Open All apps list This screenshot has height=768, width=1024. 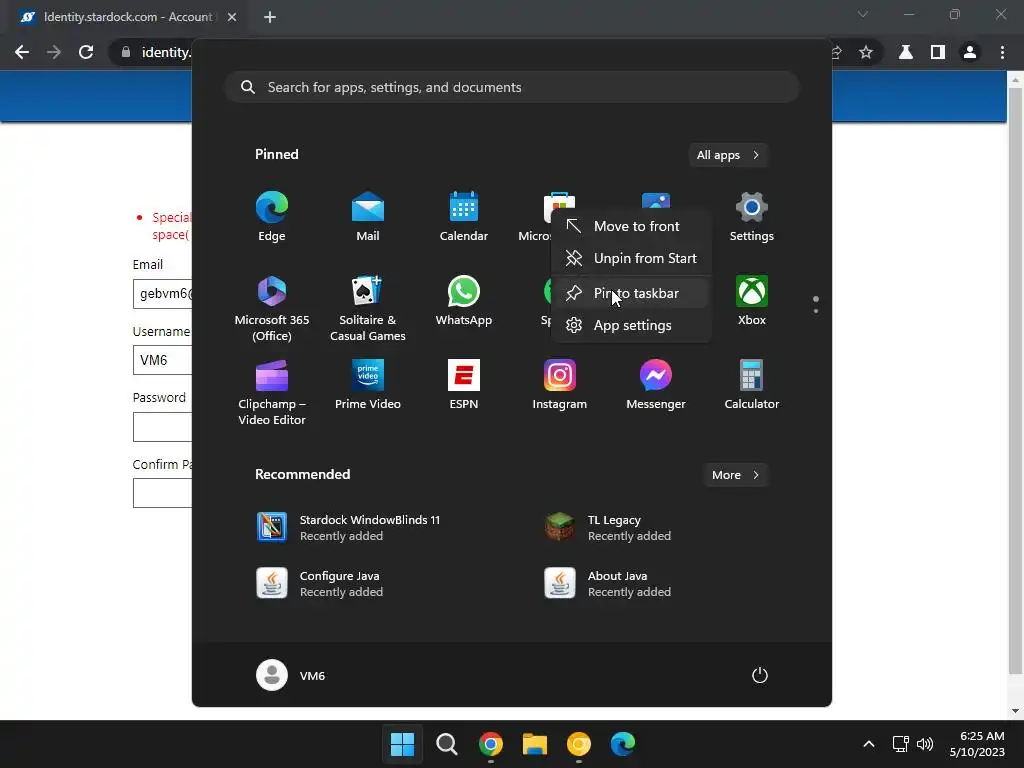[x=728, y=155]
